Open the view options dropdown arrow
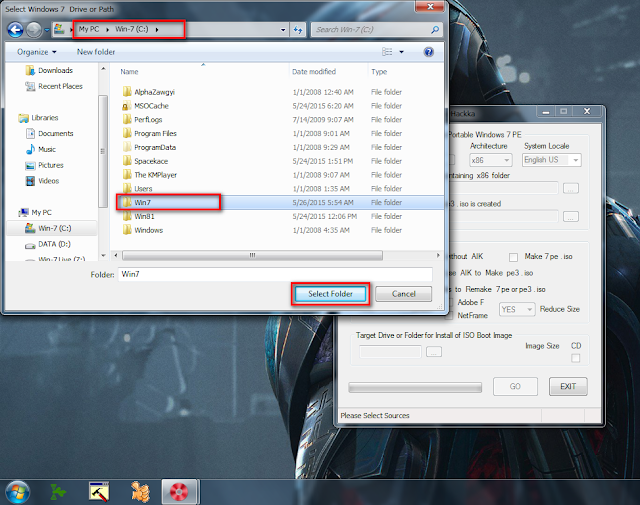Screen dimensions: 640x505 click(401, 52)
